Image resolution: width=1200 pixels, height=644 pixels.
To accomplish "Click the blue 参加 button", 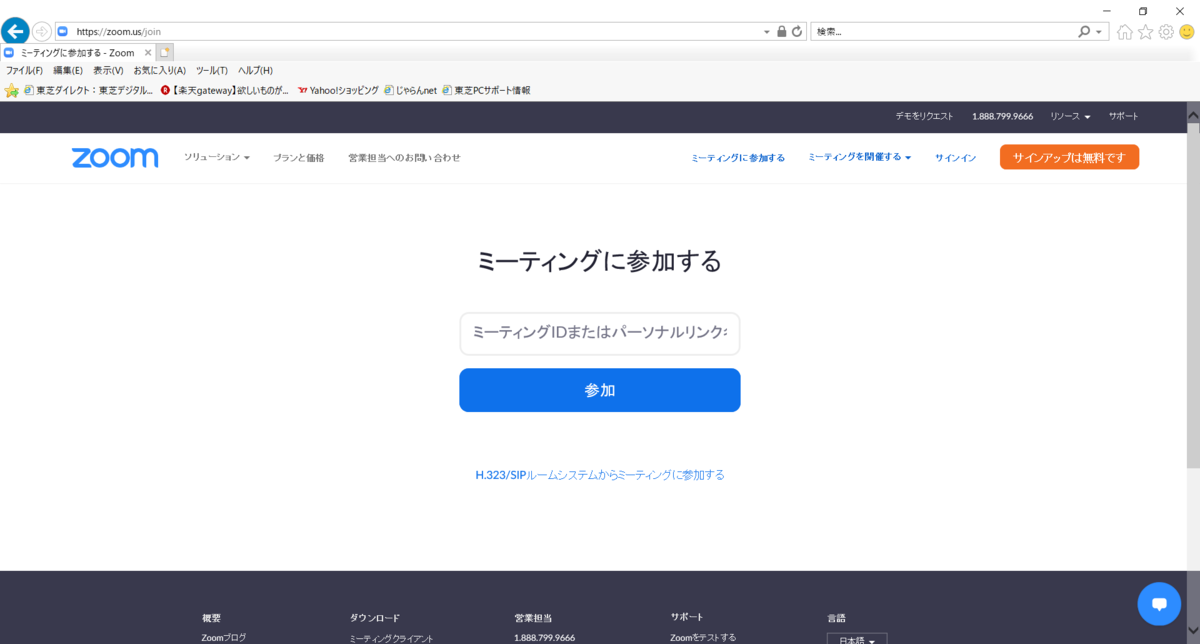I will click(600, 390).
